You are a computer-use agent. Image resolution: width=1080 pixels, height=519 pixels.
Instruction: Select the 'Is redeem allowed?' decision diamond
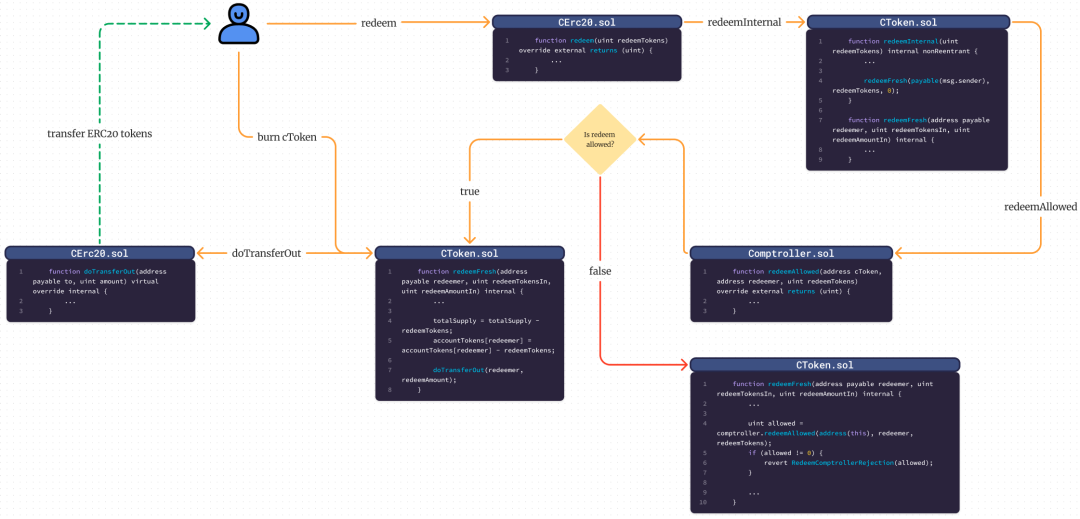[x=599, y=139]
